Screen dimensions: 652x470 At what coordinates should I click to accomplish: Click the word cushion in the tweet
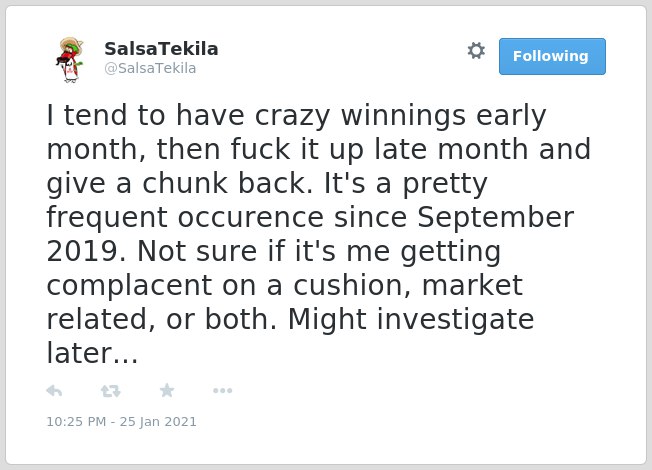pyautogui.click(x=352, y=286)
